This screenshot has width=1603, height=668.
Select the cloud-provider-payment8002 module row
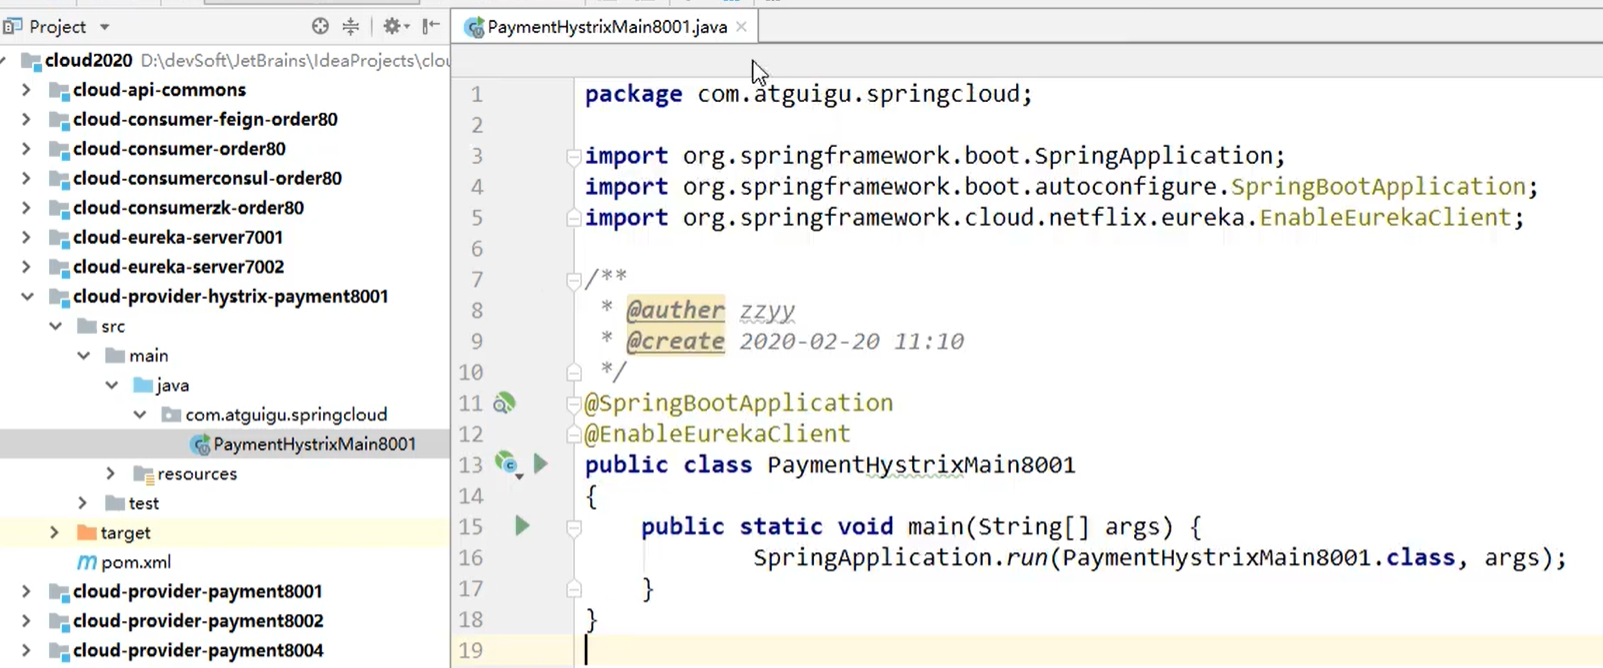pos(225,621)
